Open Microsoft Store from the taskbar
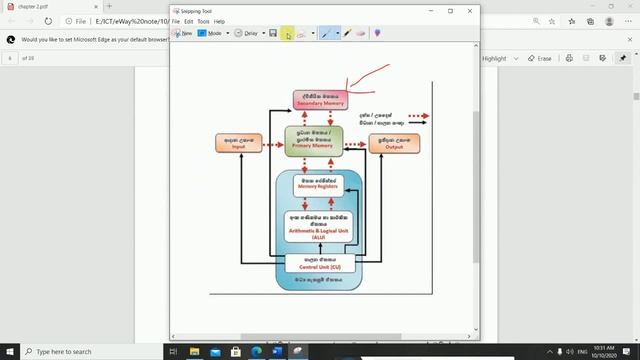 click(x=236, y=351)
